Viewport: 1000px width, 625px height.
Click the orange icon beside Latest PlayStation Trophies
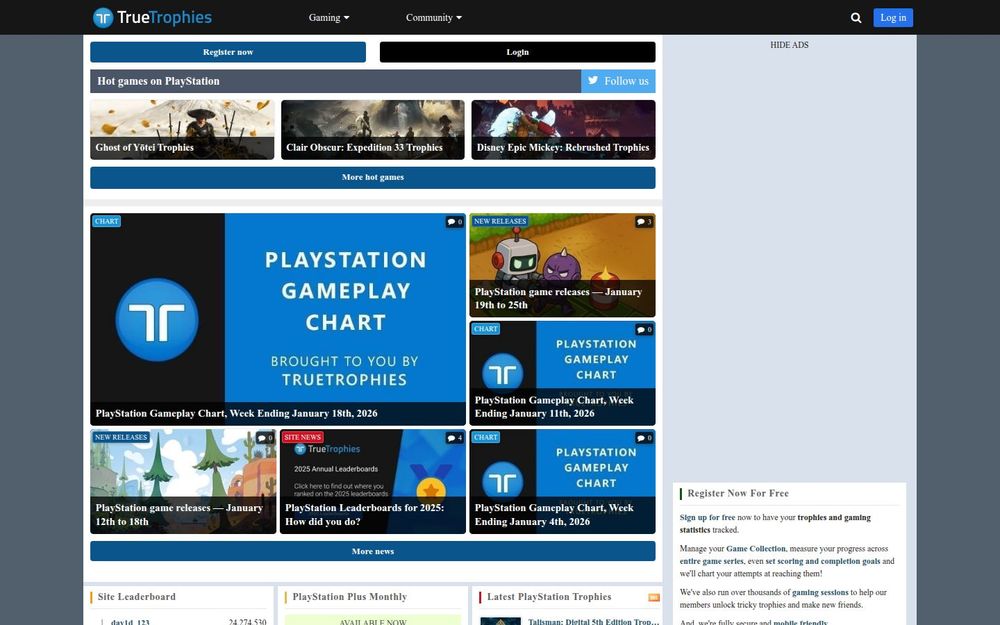point(654,598)
